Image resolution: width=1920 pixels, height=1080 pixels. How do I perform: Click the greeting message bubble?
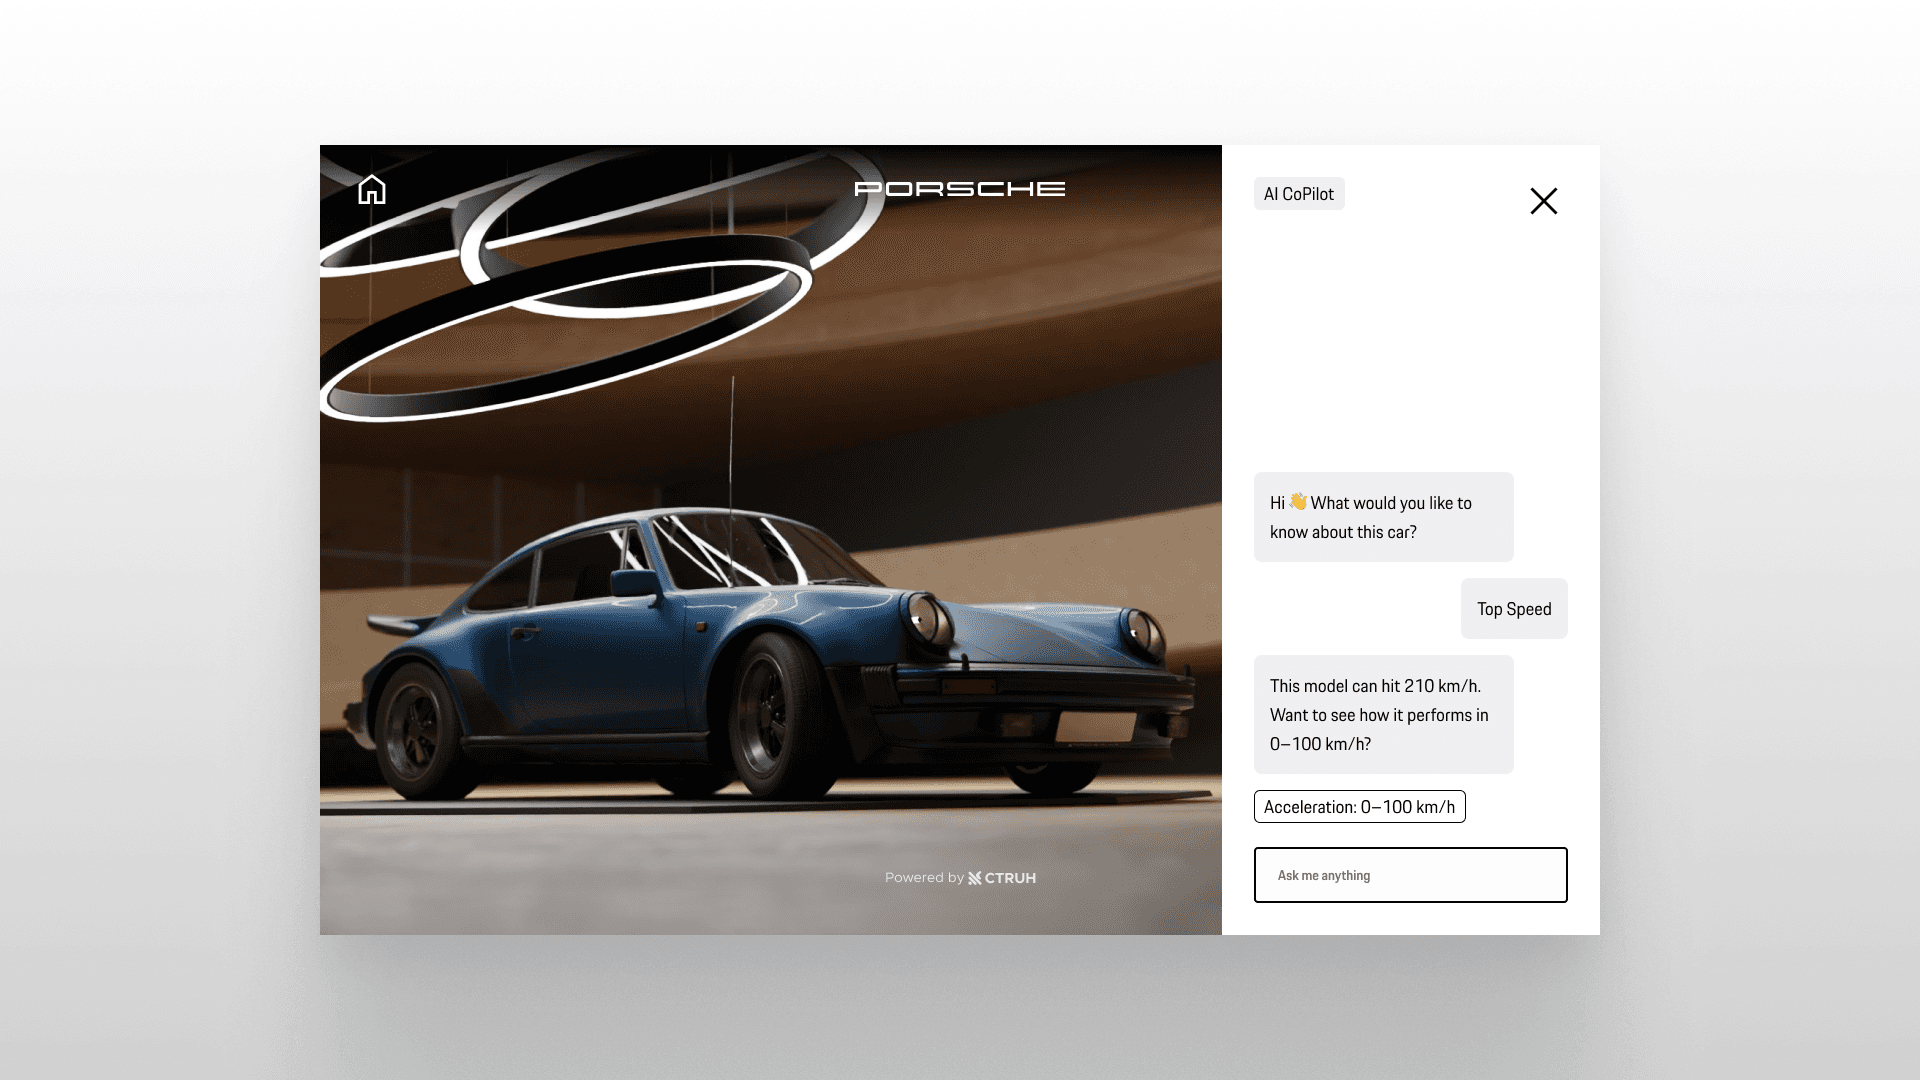coord(1383,517)
